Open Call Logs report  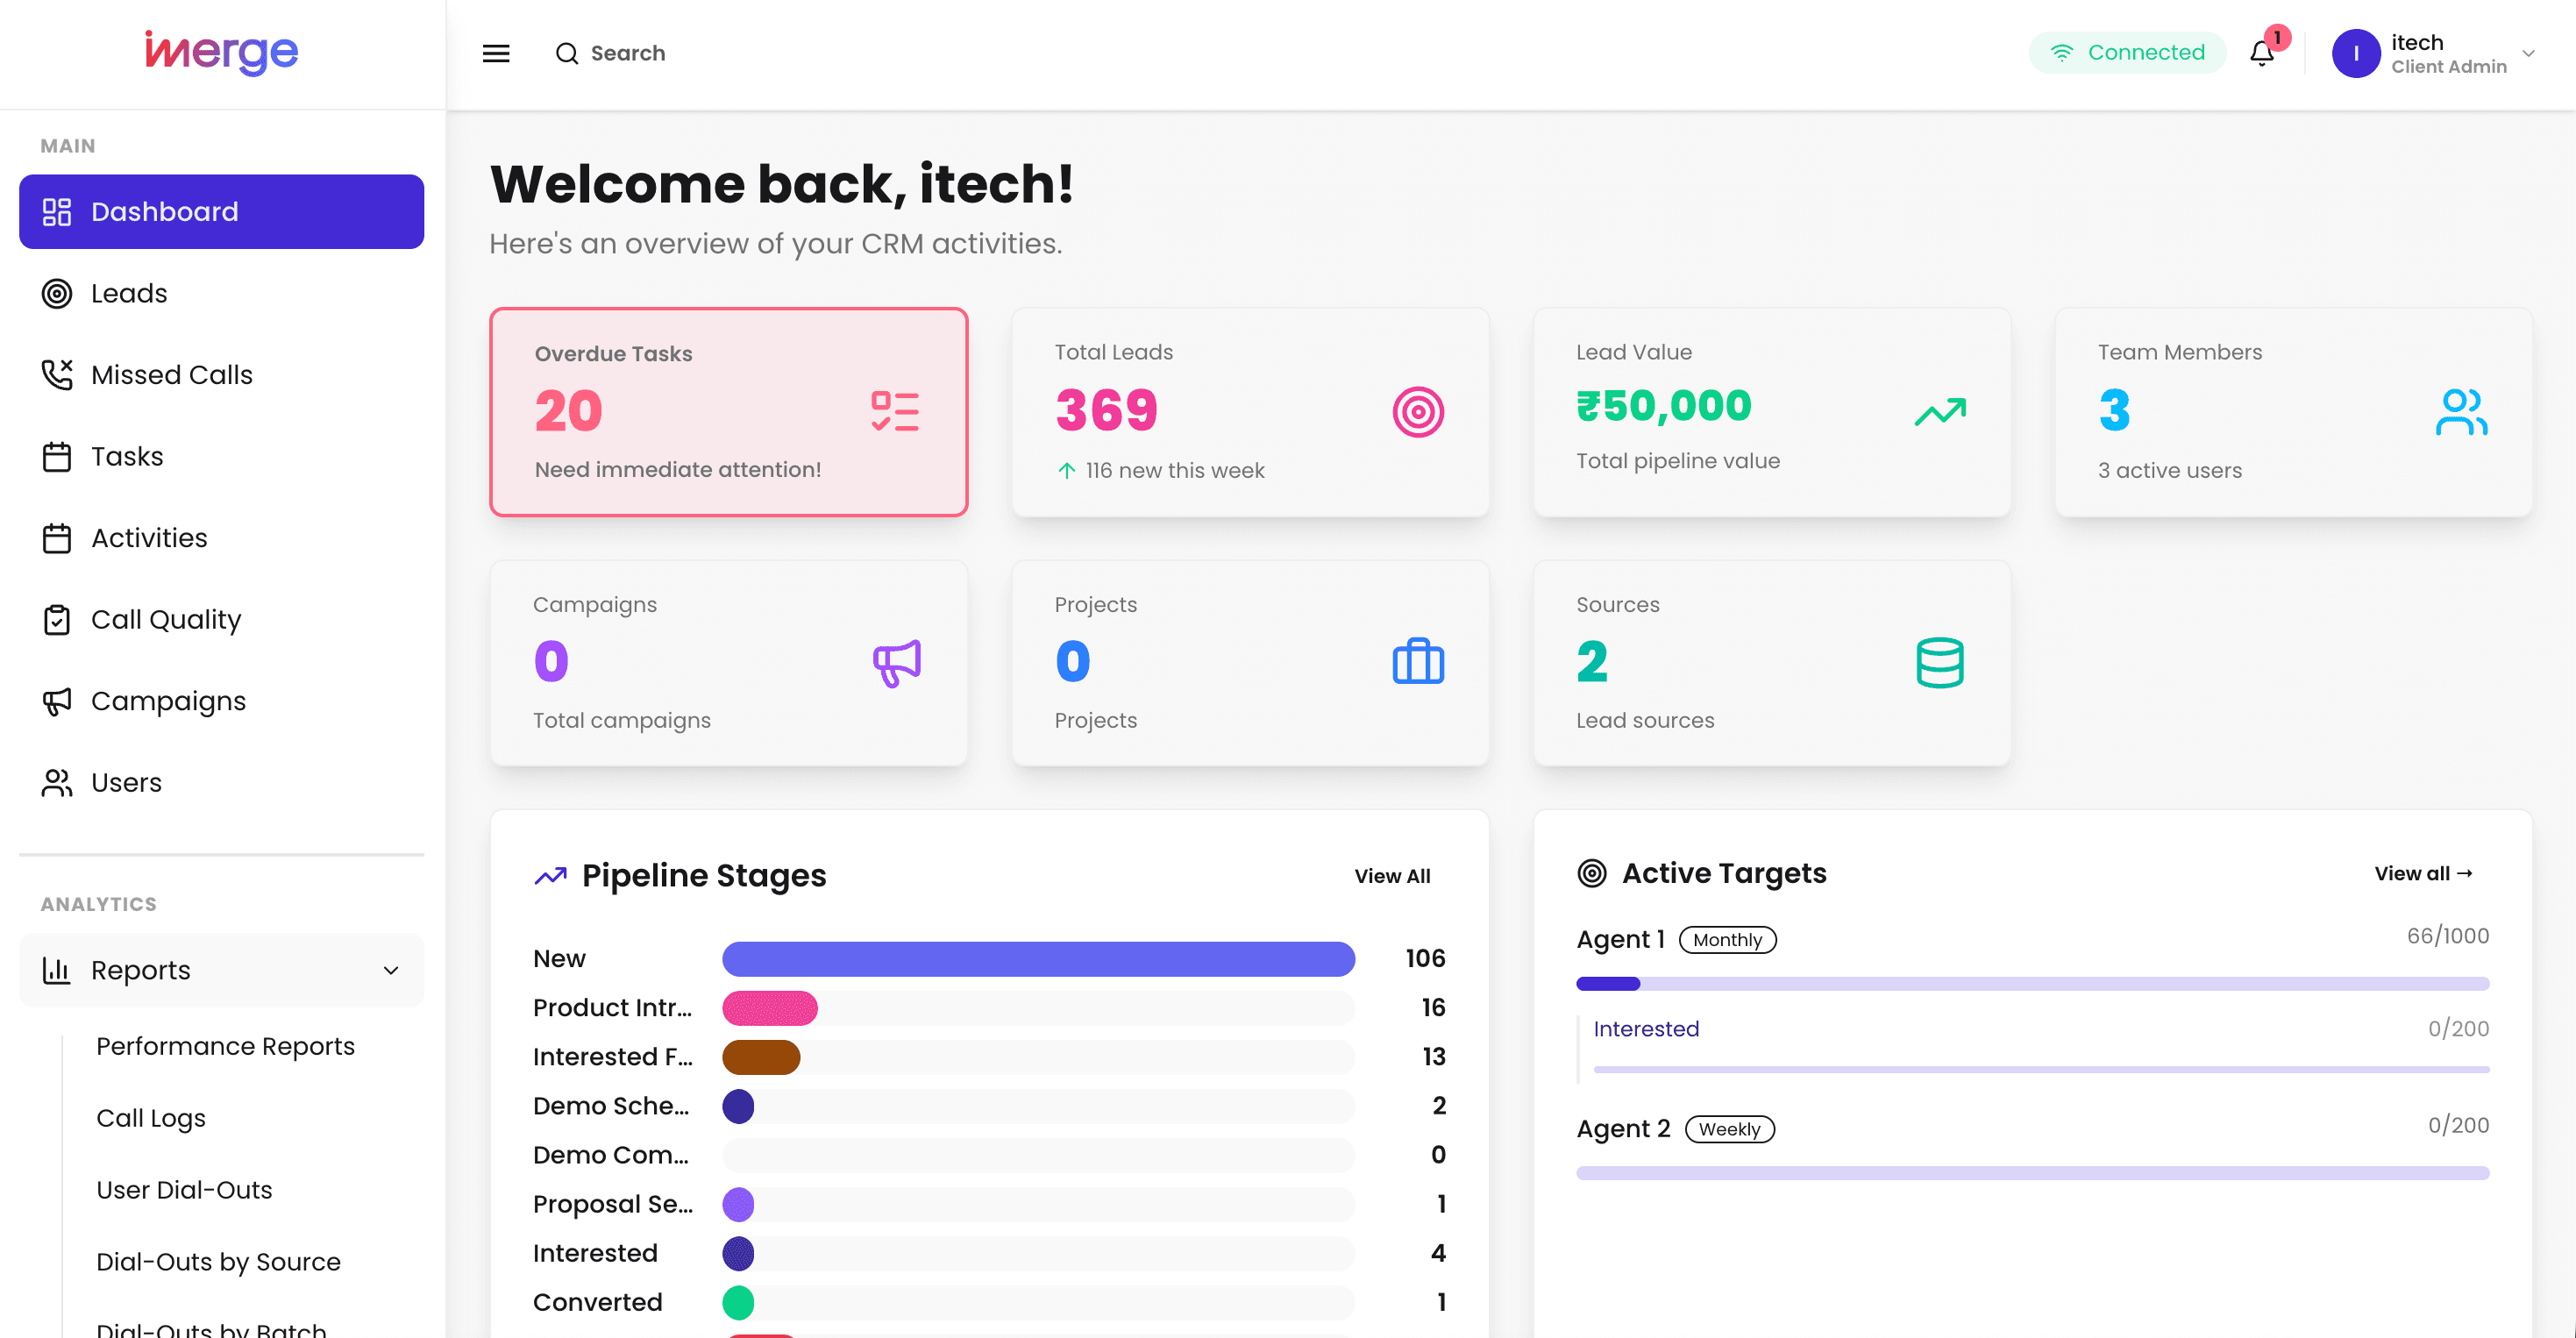tap(151, 1118)
